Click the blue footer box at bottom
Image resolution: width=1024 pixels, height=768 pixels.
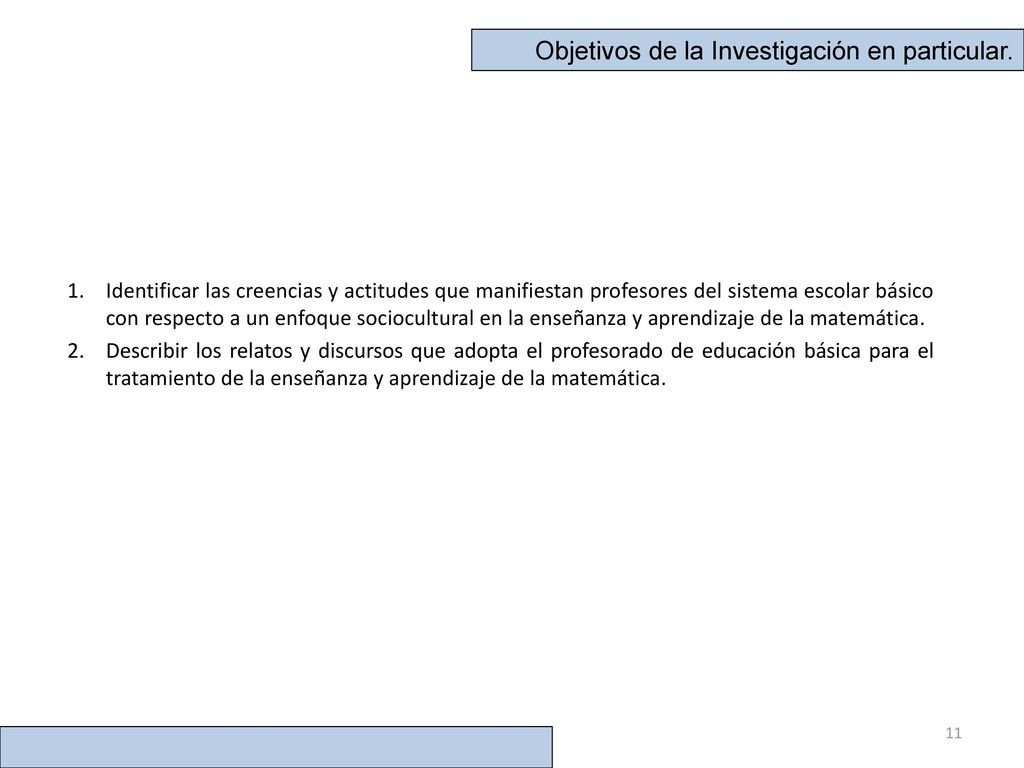pyautogui.click(x=276, y=746)
